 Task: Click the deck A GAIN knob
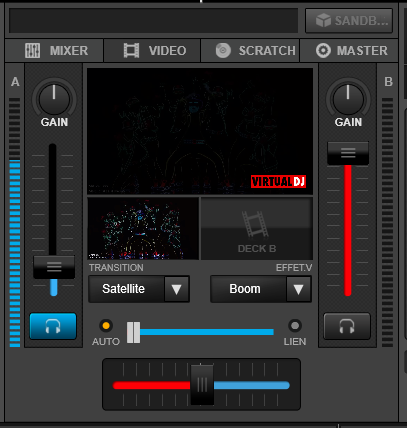pos(54,99)
